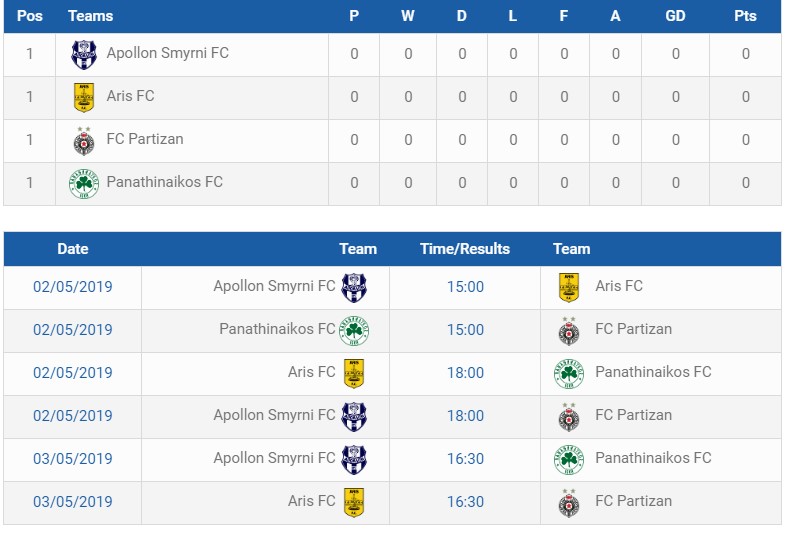Click Panathinaikos crest in 16:30 fixture row
Viewport: 811px width, 534px height.
pyautogui.click(x=568, y=459)
